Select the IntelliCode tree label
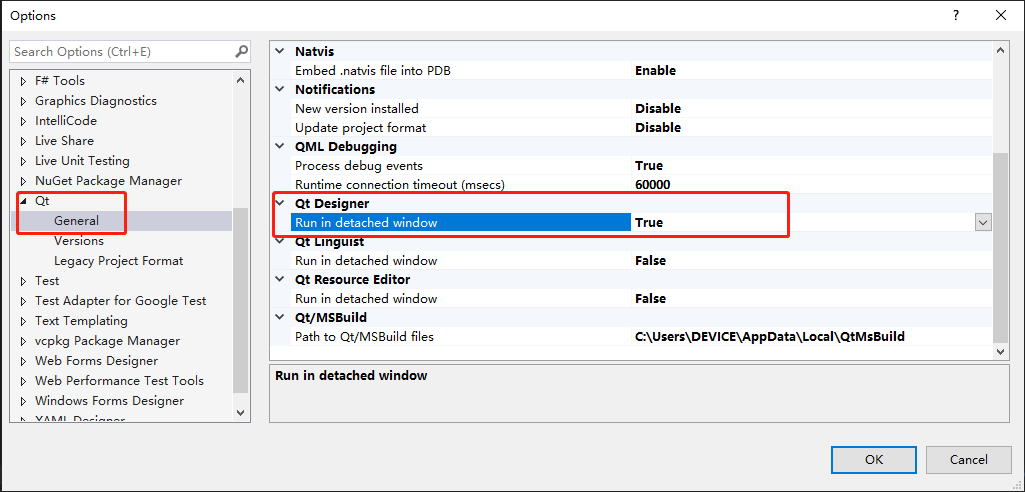Screen dimensions: 1025x492 65,121
